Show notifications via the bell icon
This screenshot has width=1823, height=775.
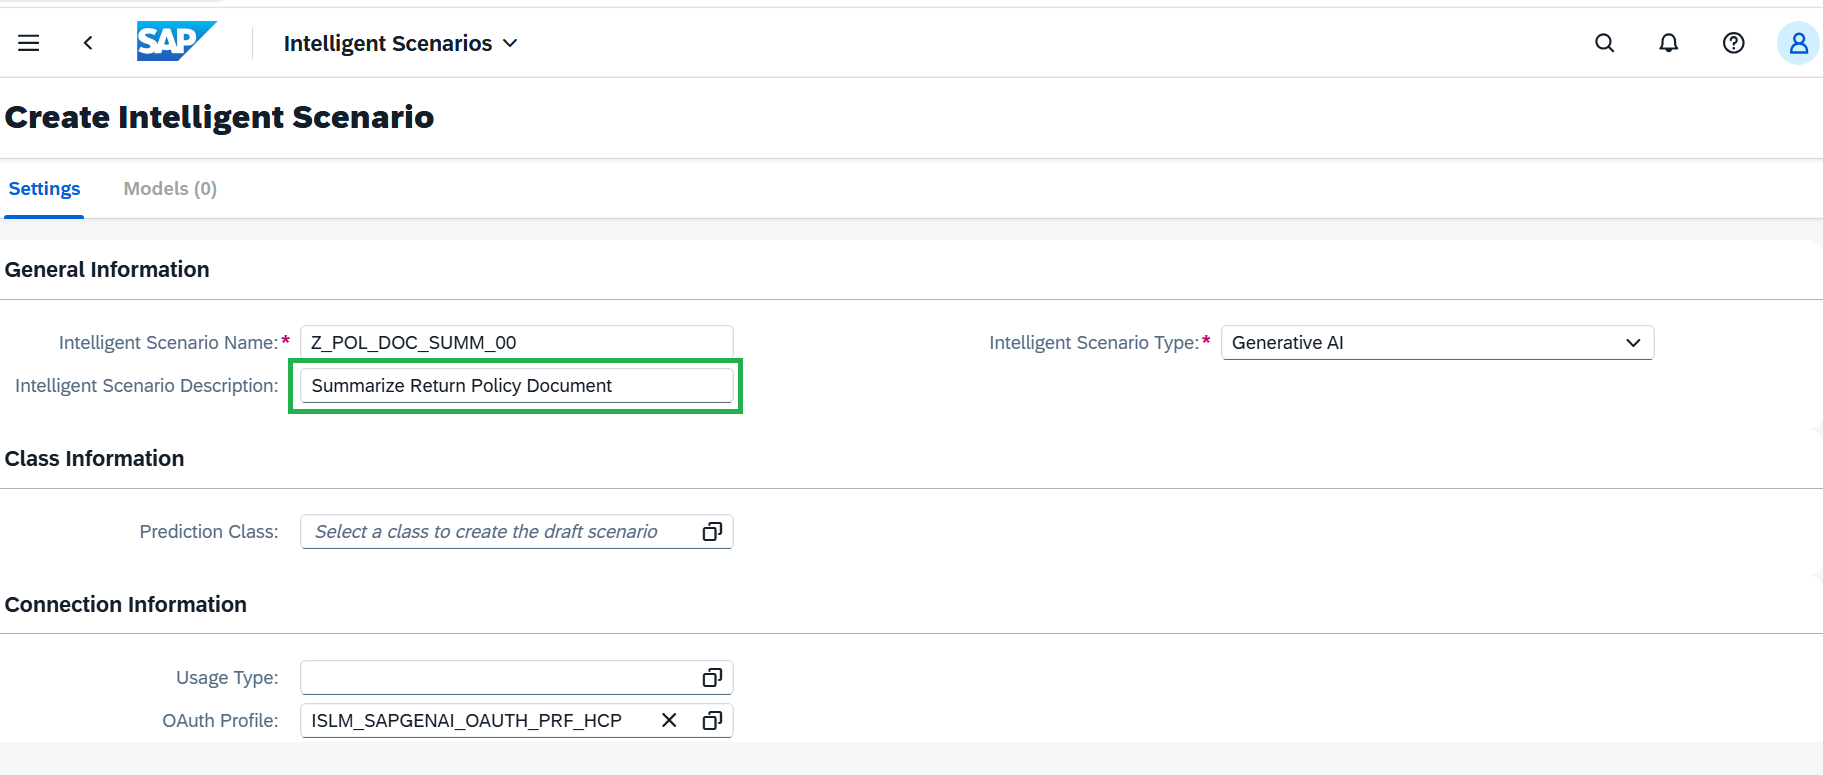tap(1669, 43)
